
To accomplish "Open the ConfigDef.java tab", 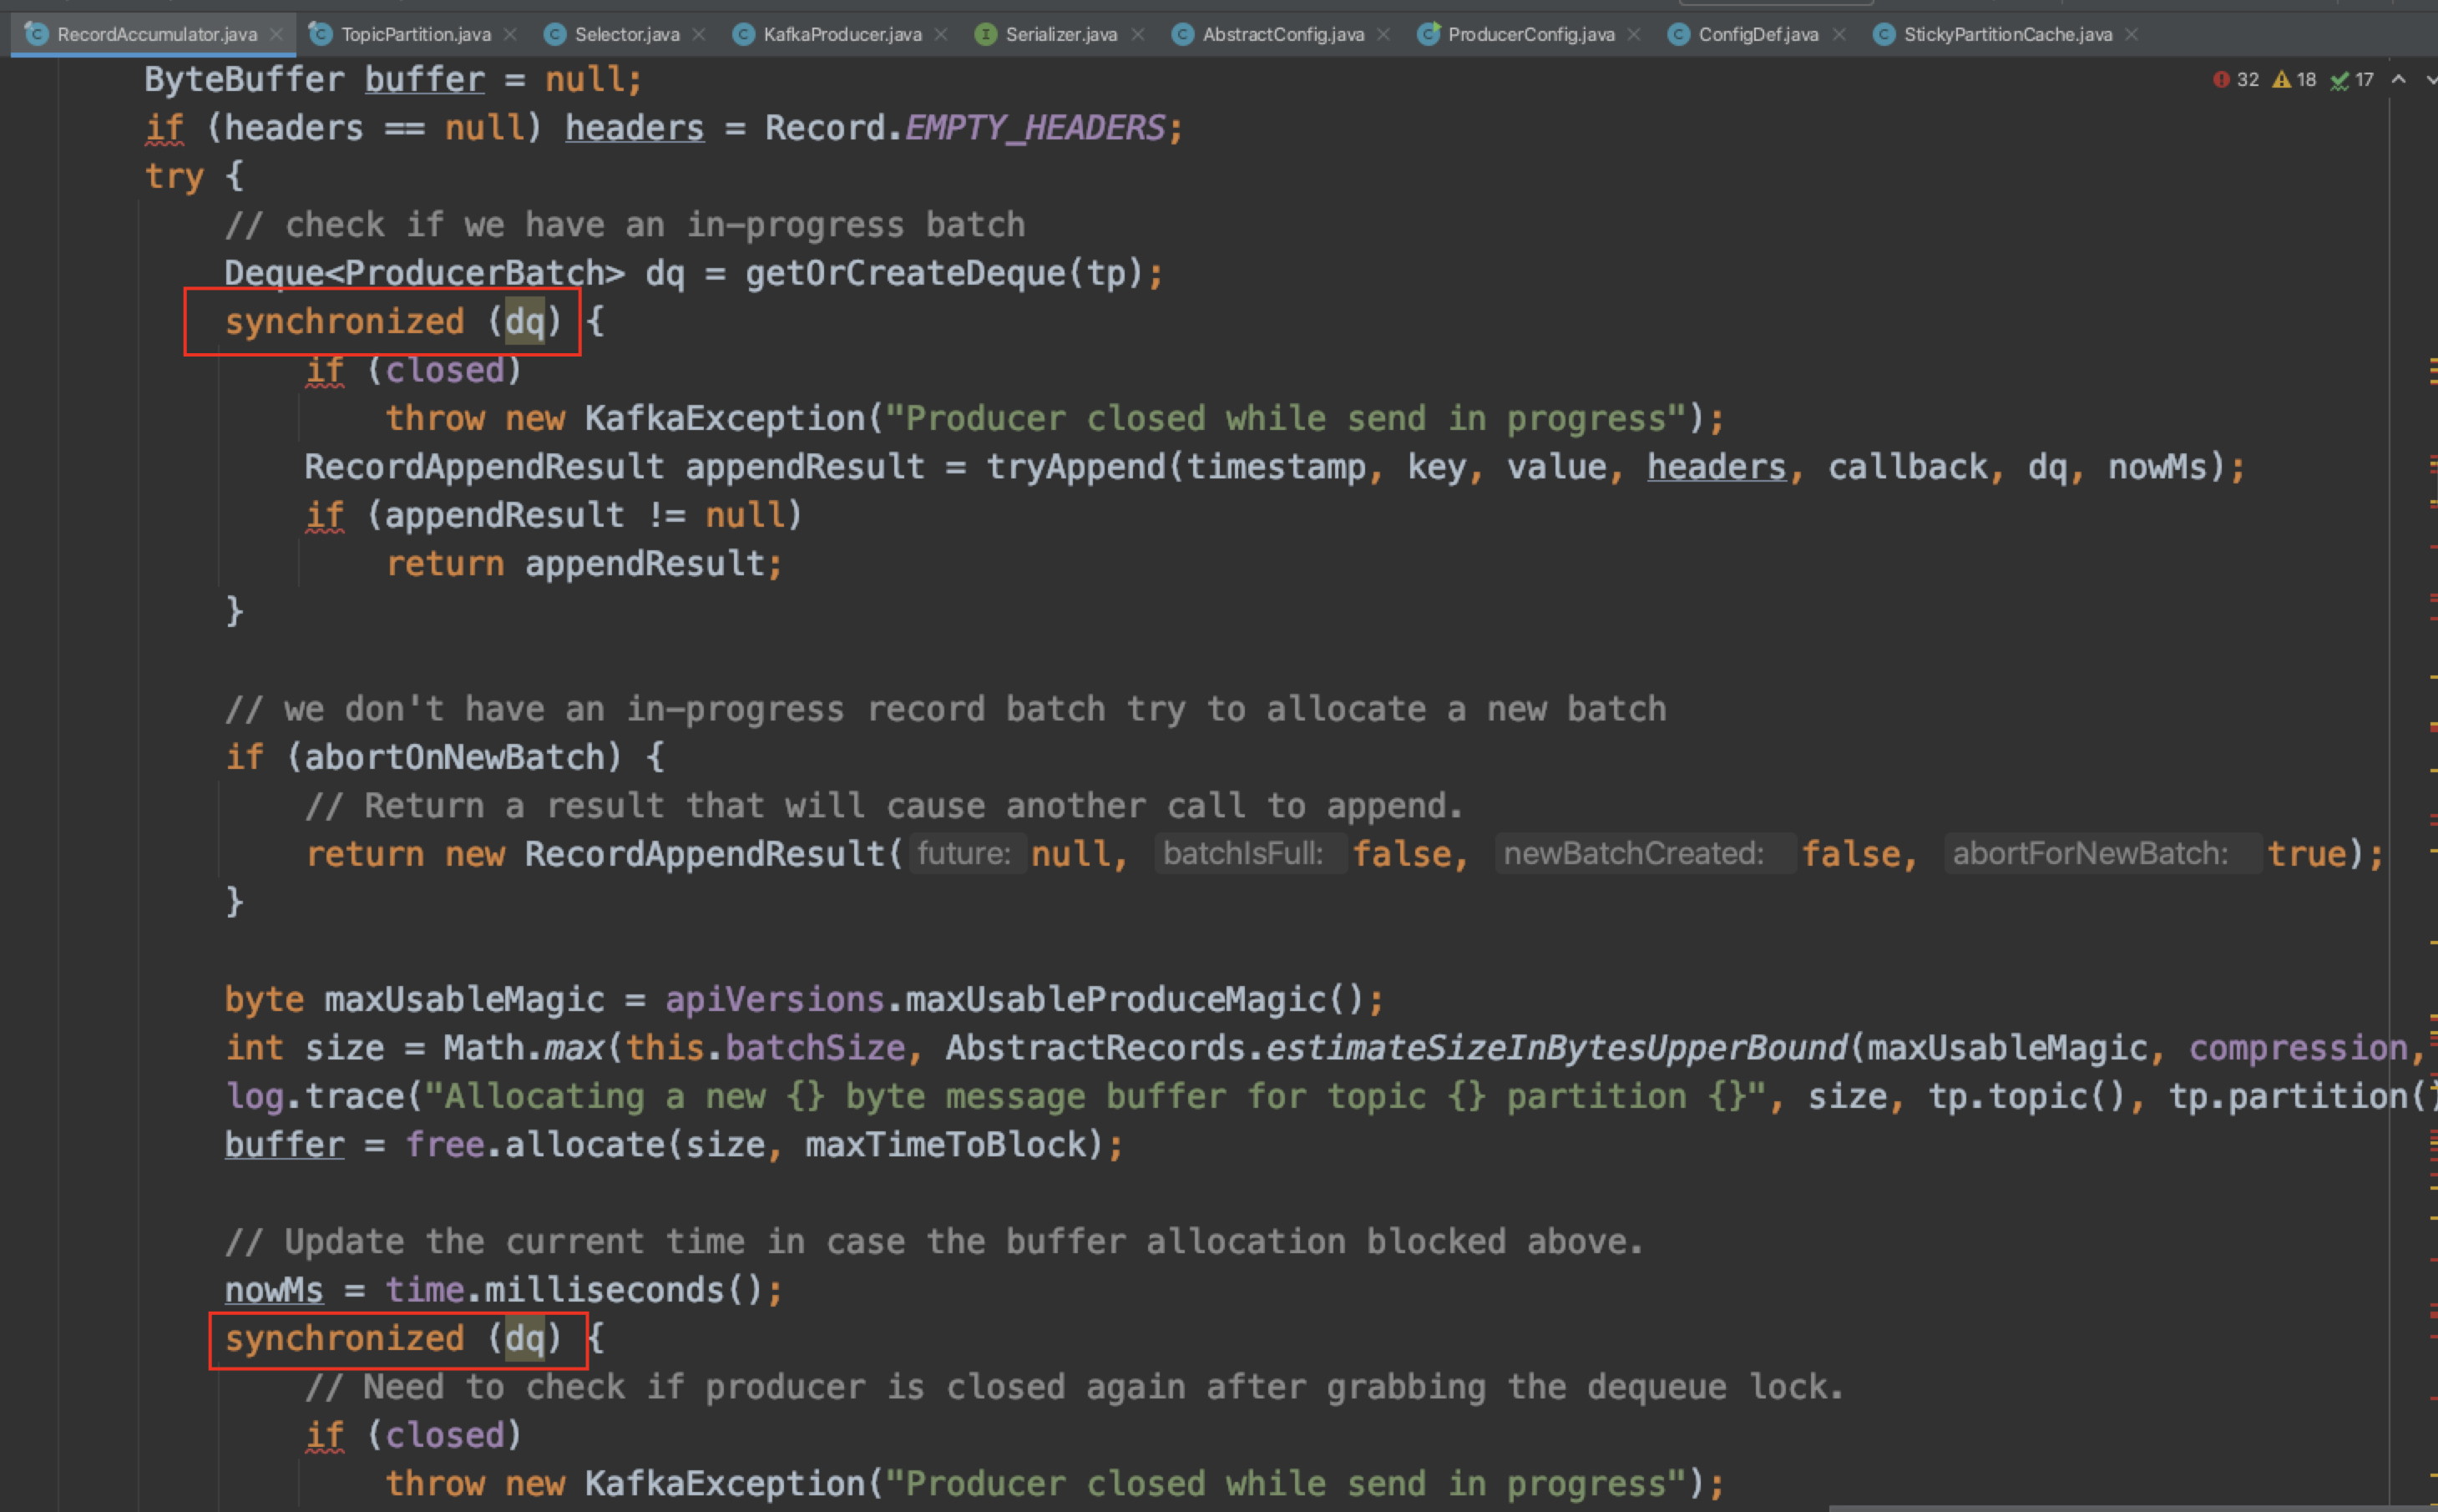I will tap(1757, 35).
